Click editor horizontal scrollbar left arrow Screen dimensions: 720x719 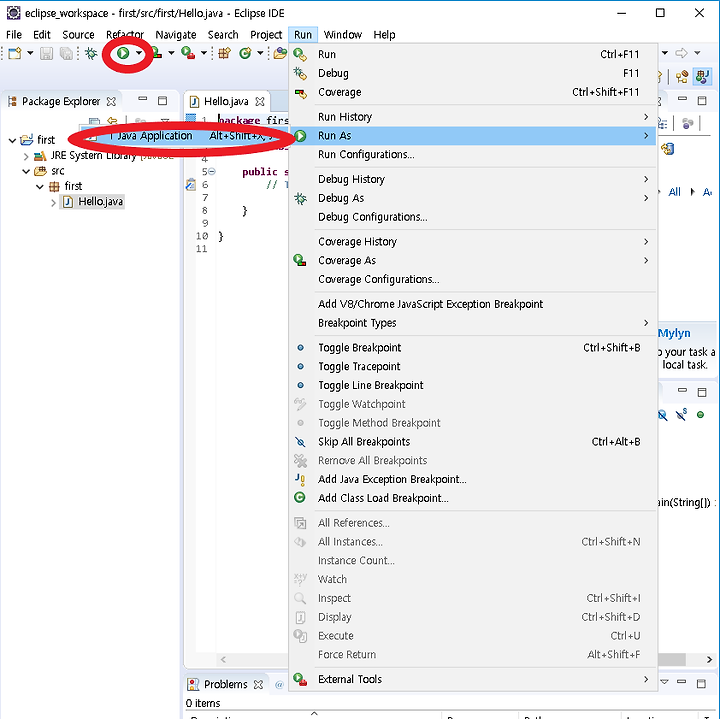point(223,659)
